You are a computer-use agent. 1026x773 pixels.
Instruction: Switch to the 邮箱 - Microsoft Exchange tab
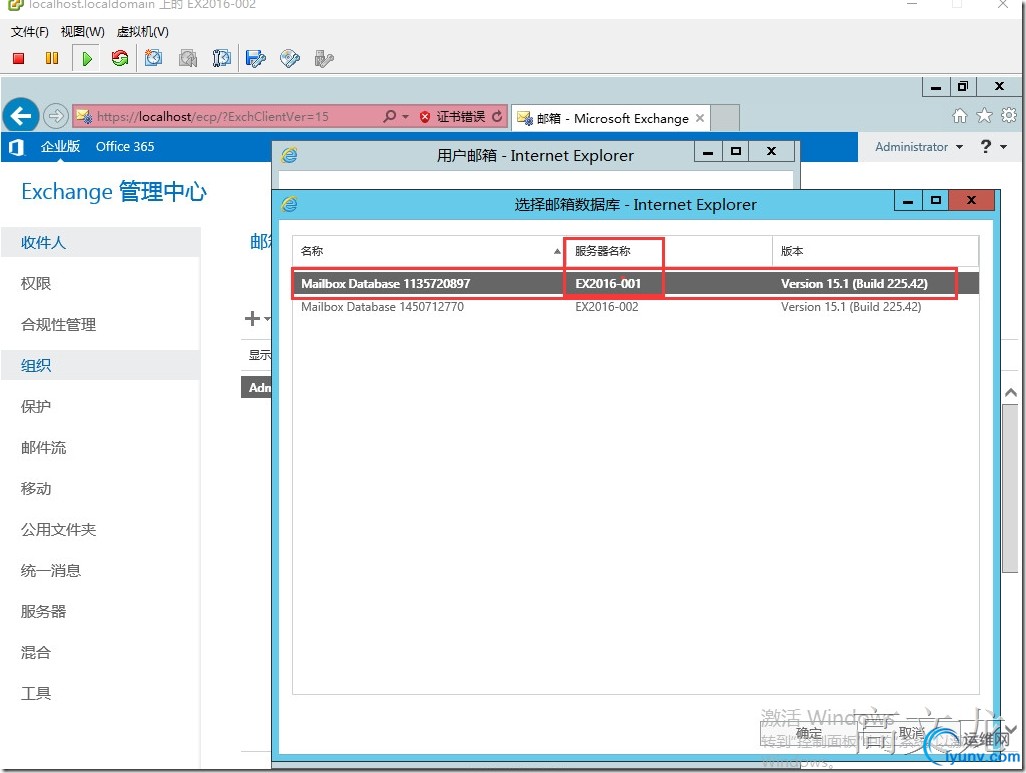pos(611,118)
